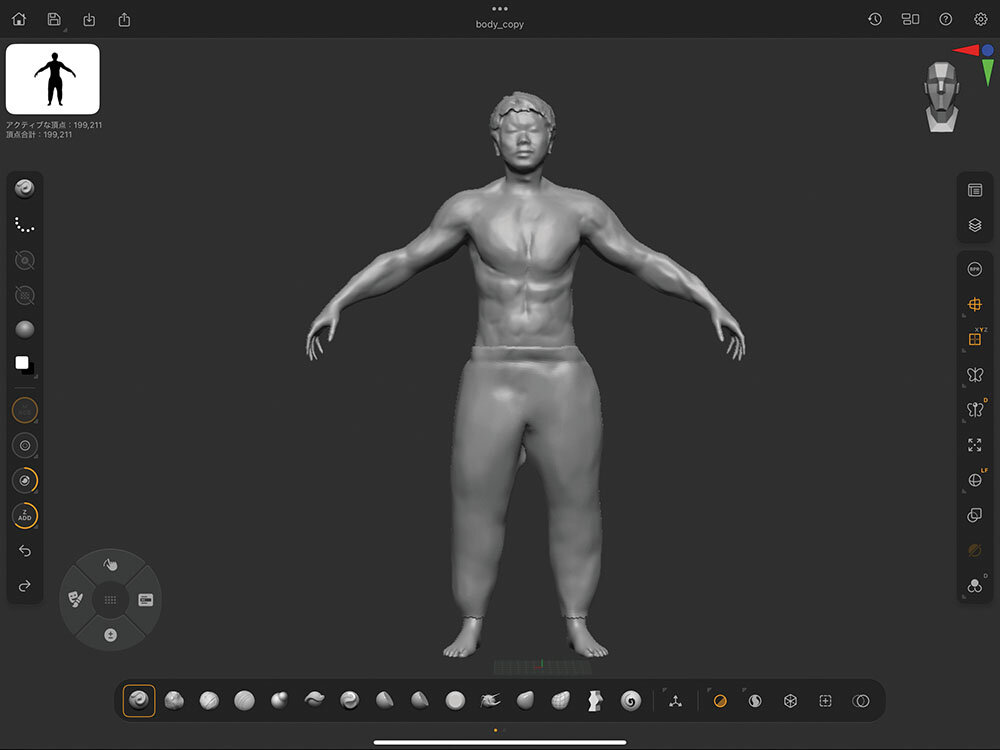This screenshot has width=1000, height=750.
Task: Toggle the Z ADD mode button
Action: coord(25,516)
